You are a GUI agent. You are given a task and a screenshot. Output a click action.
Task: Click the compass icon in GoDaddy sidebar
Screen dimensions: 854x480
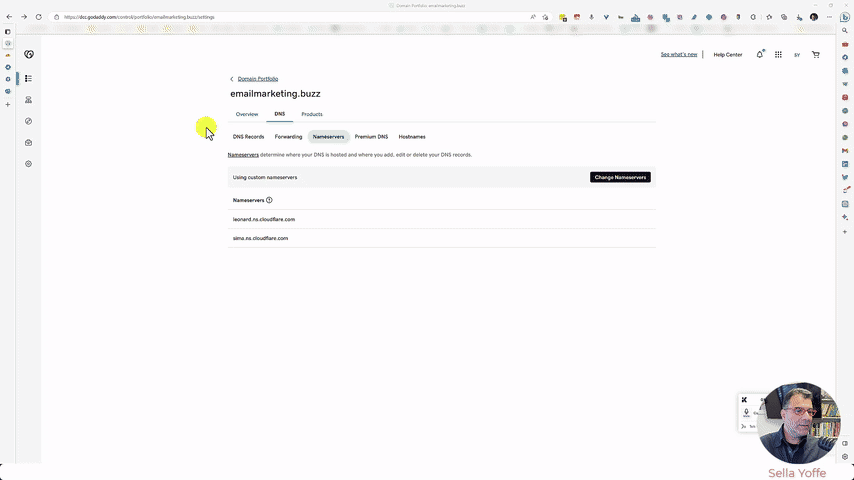[x=28, y=121]
